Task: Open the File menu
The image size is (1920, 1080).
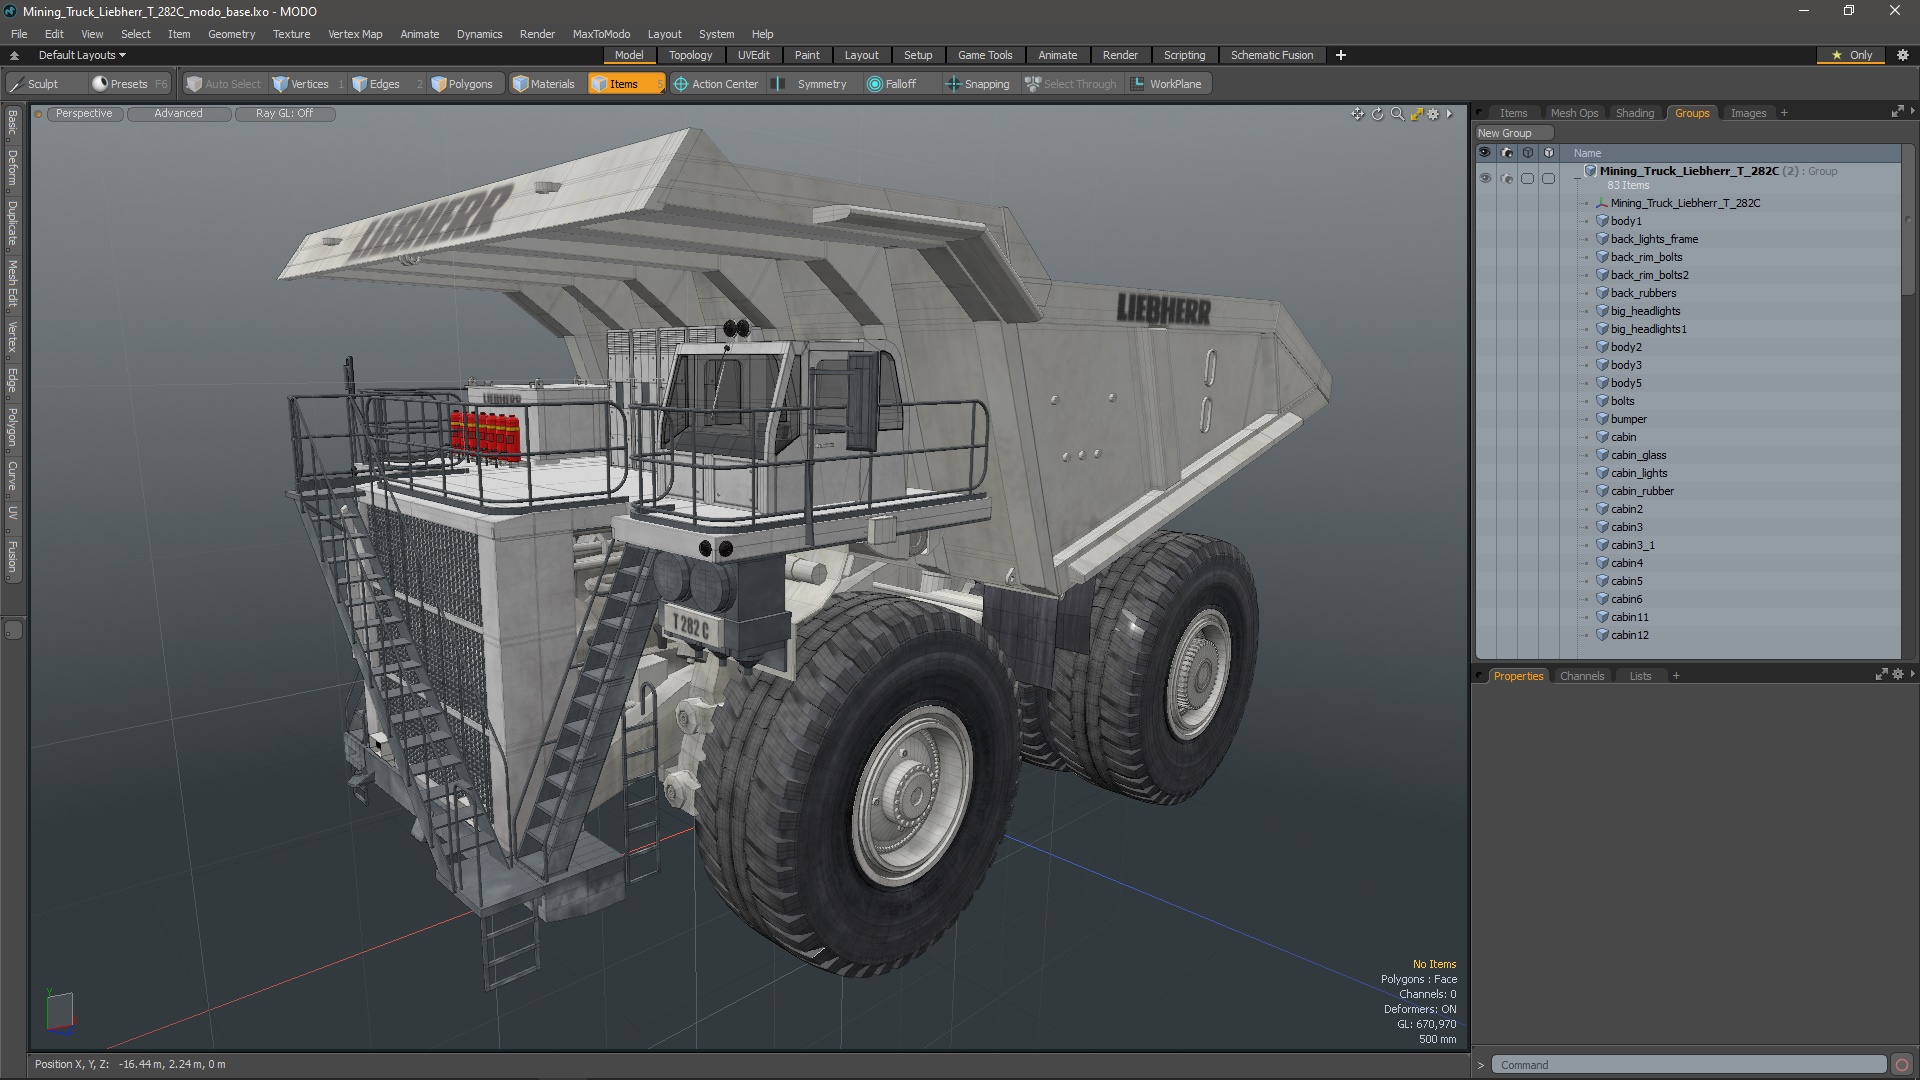Action: pos(19,34)
